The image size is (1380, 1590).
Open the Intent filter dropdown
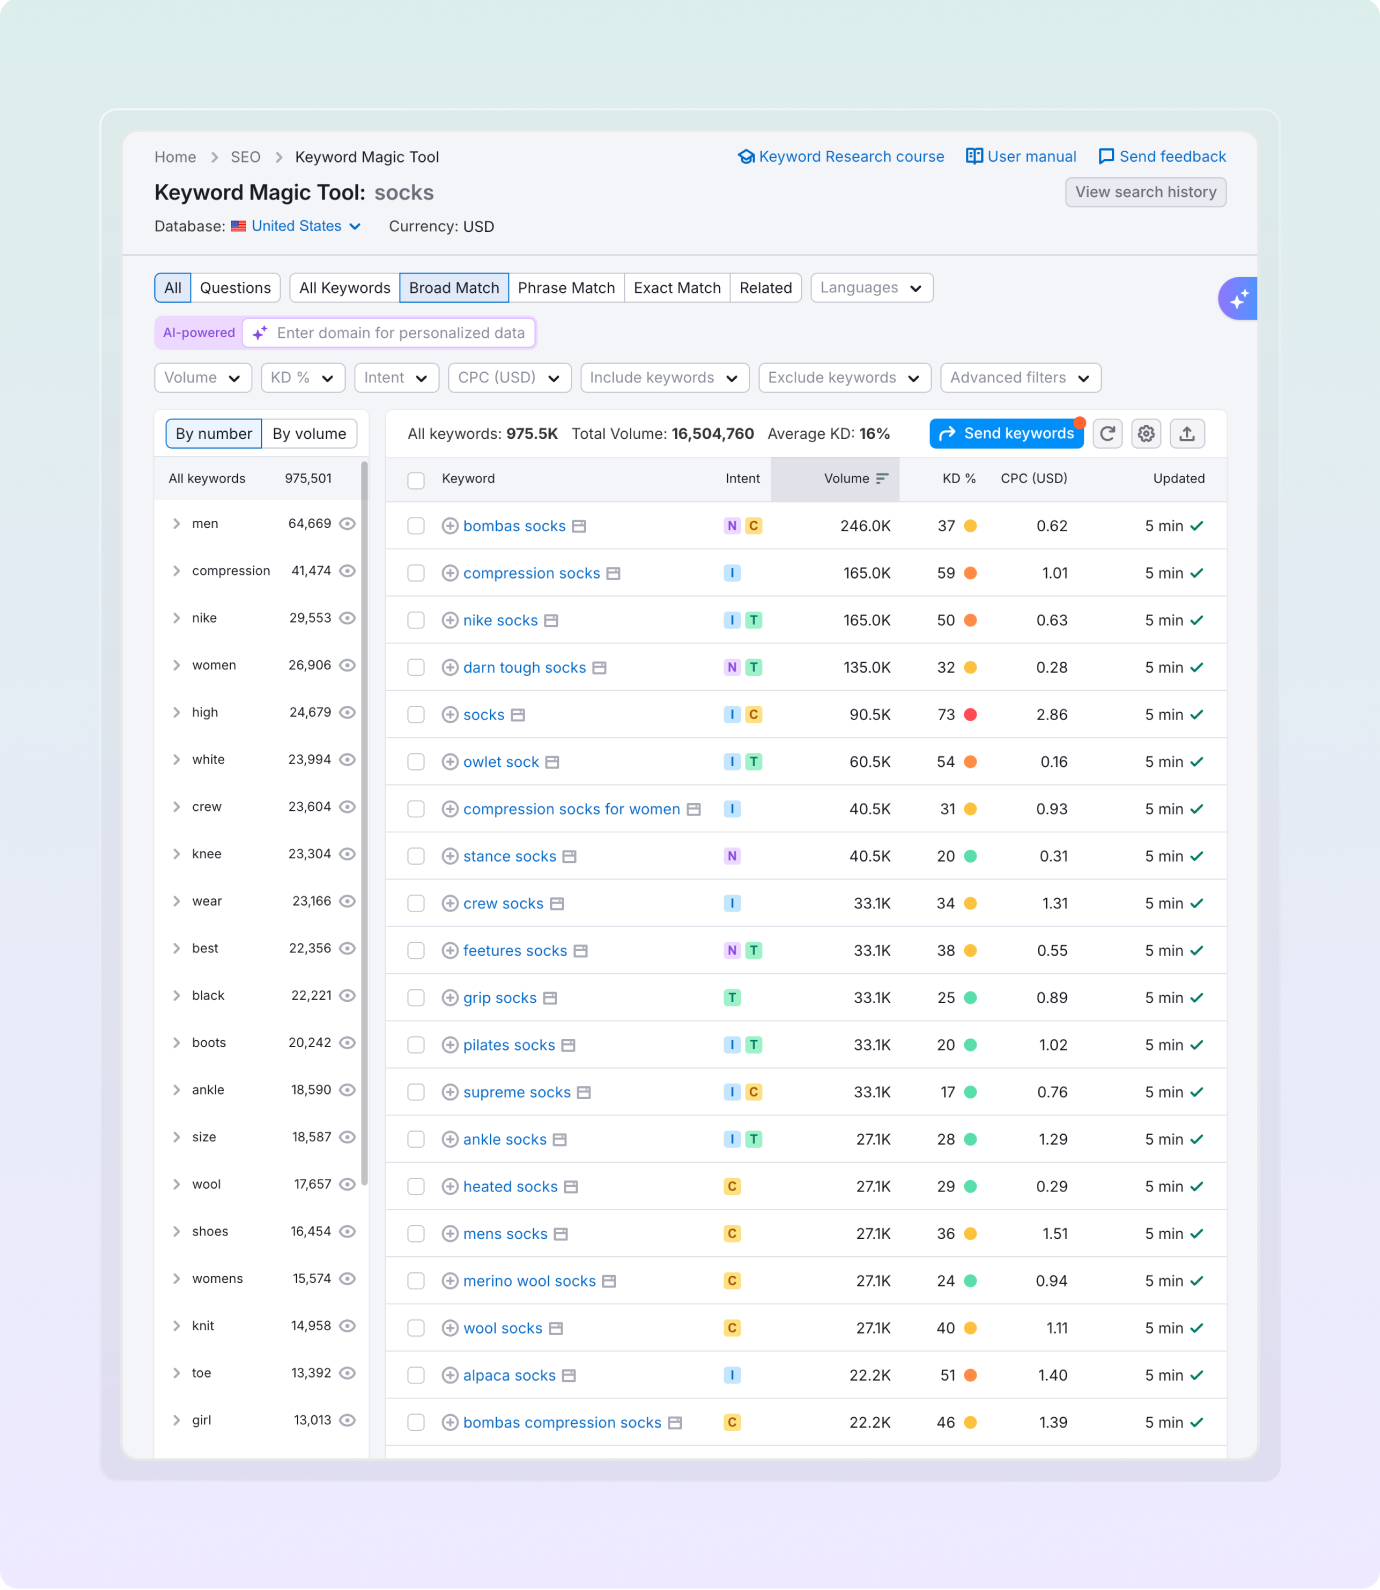[397, 378]
